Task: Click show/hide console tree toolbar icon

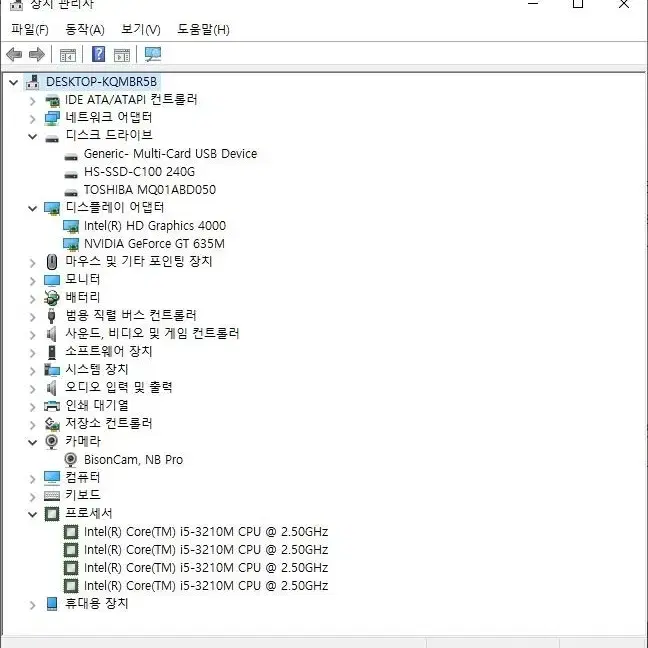Action: pos(68,55)
